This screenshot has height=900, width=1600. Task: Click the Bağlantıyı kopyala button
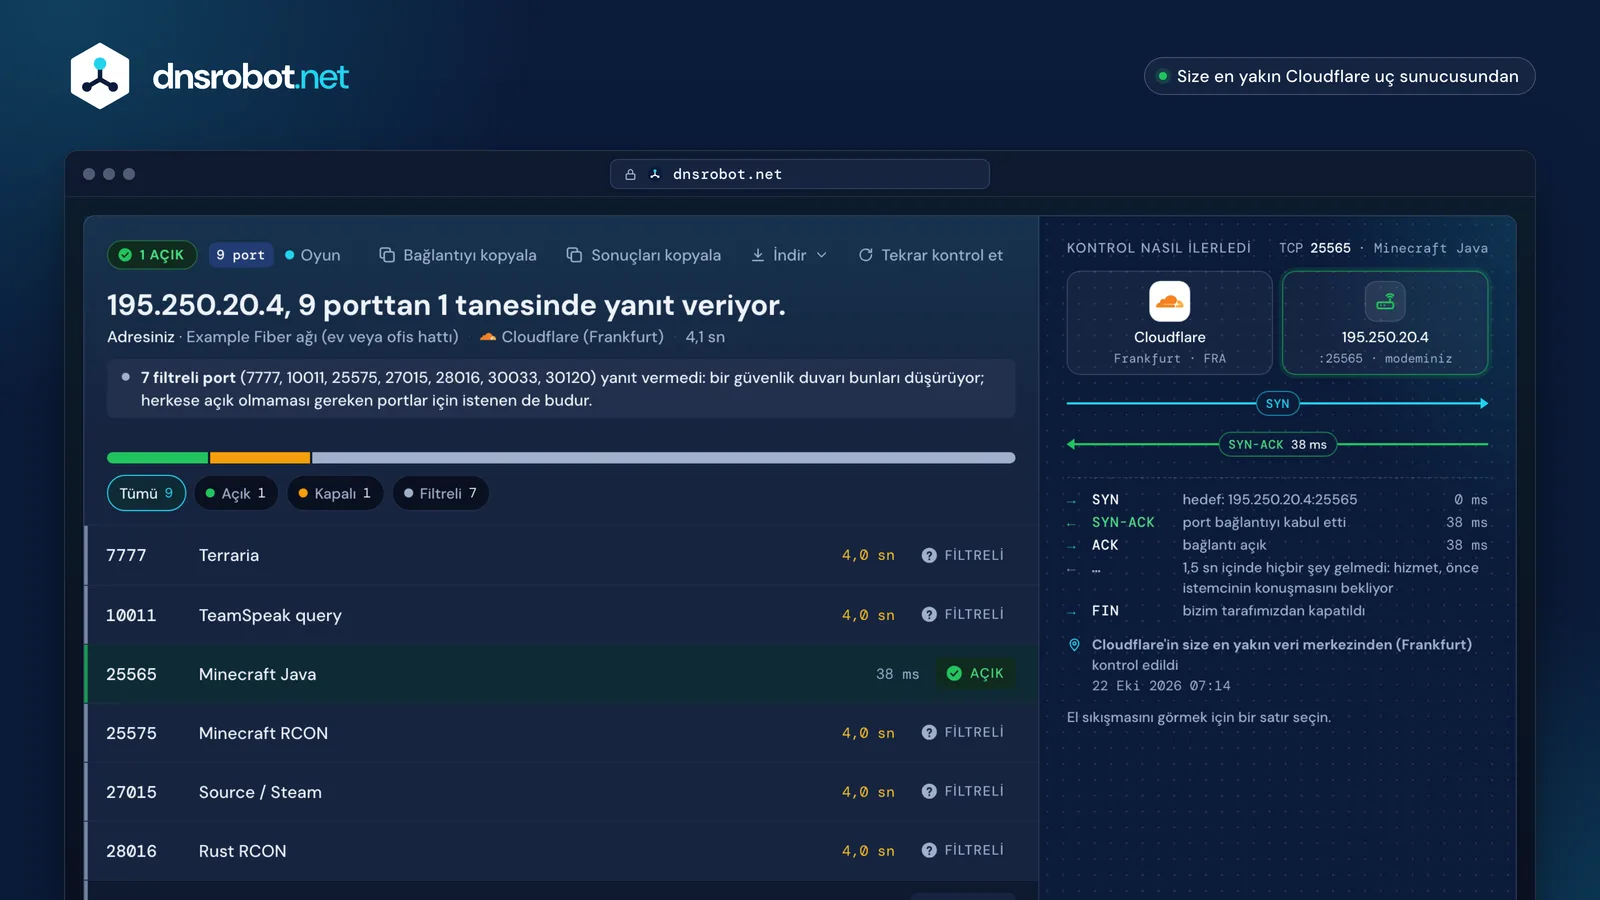[x=458, y=255]
